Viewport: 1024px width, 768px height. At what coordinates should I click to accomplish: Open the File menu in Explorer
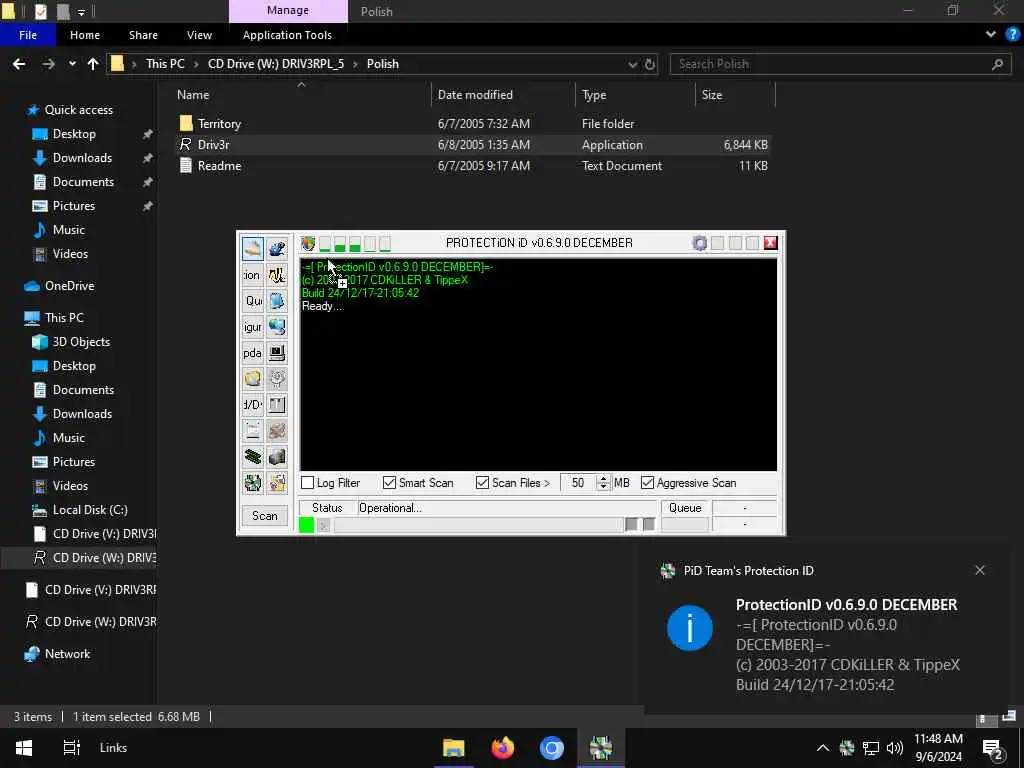pyautogui.click(x=27, y=35)
